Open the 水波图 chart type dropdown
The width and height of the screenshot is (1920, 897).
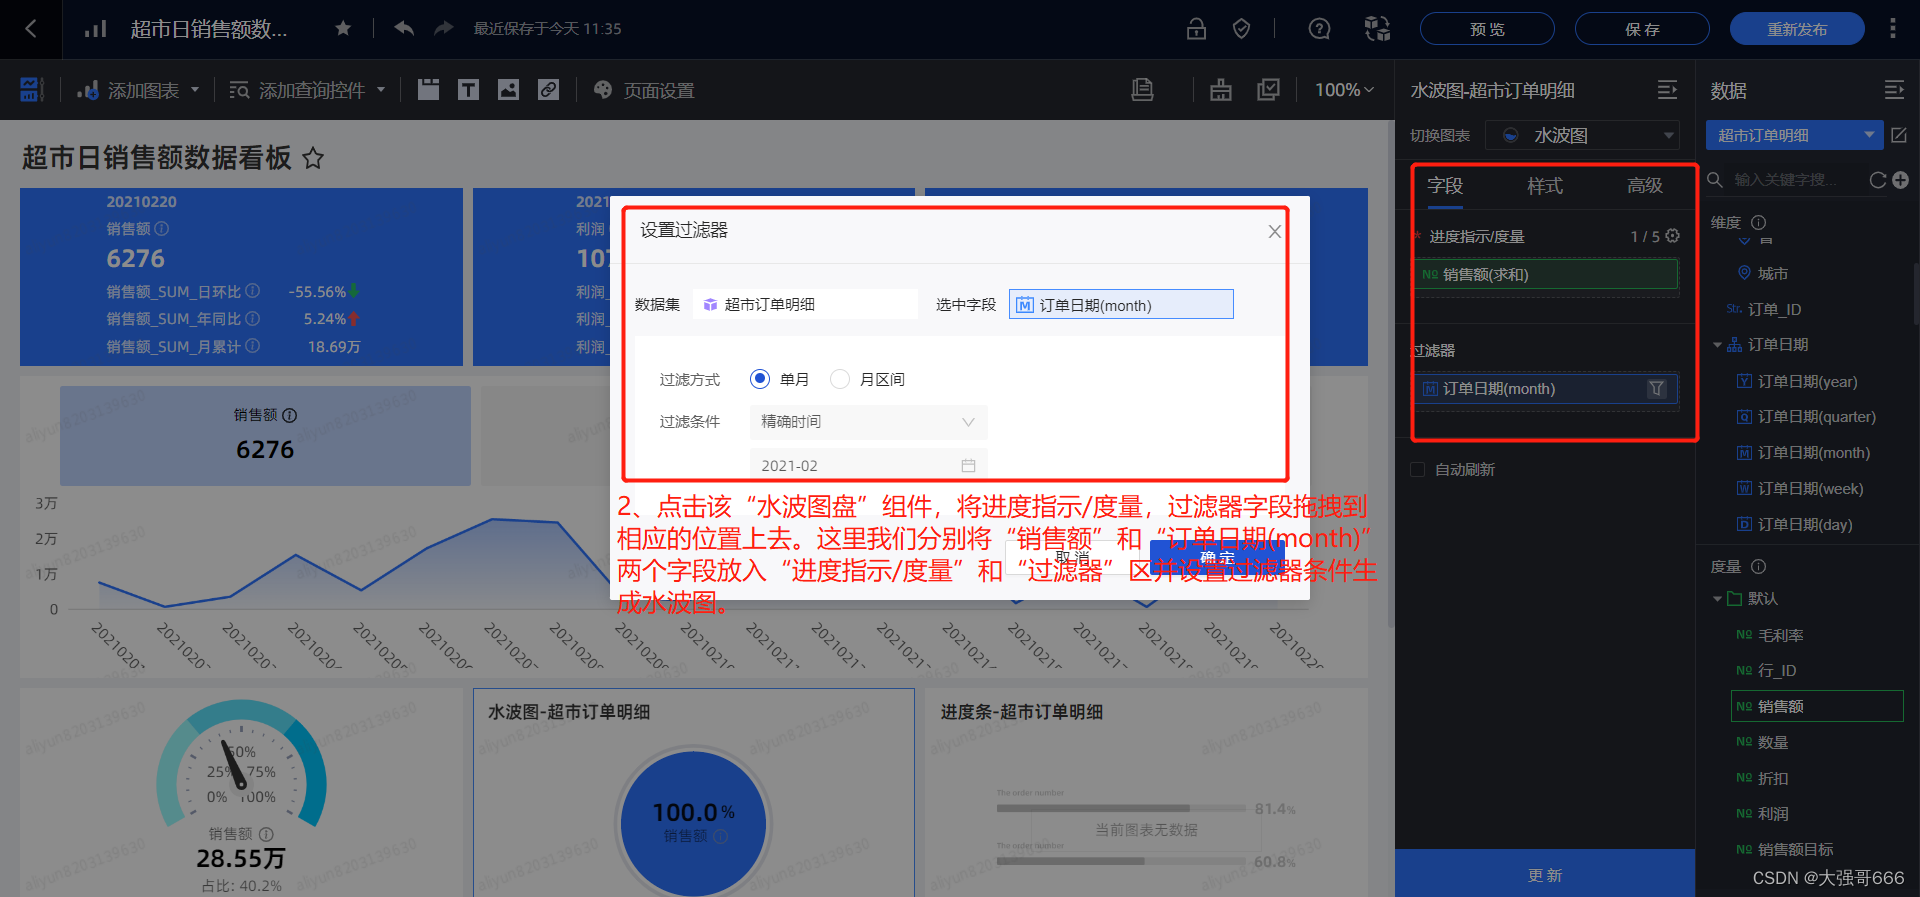(x=1582, y=135)
